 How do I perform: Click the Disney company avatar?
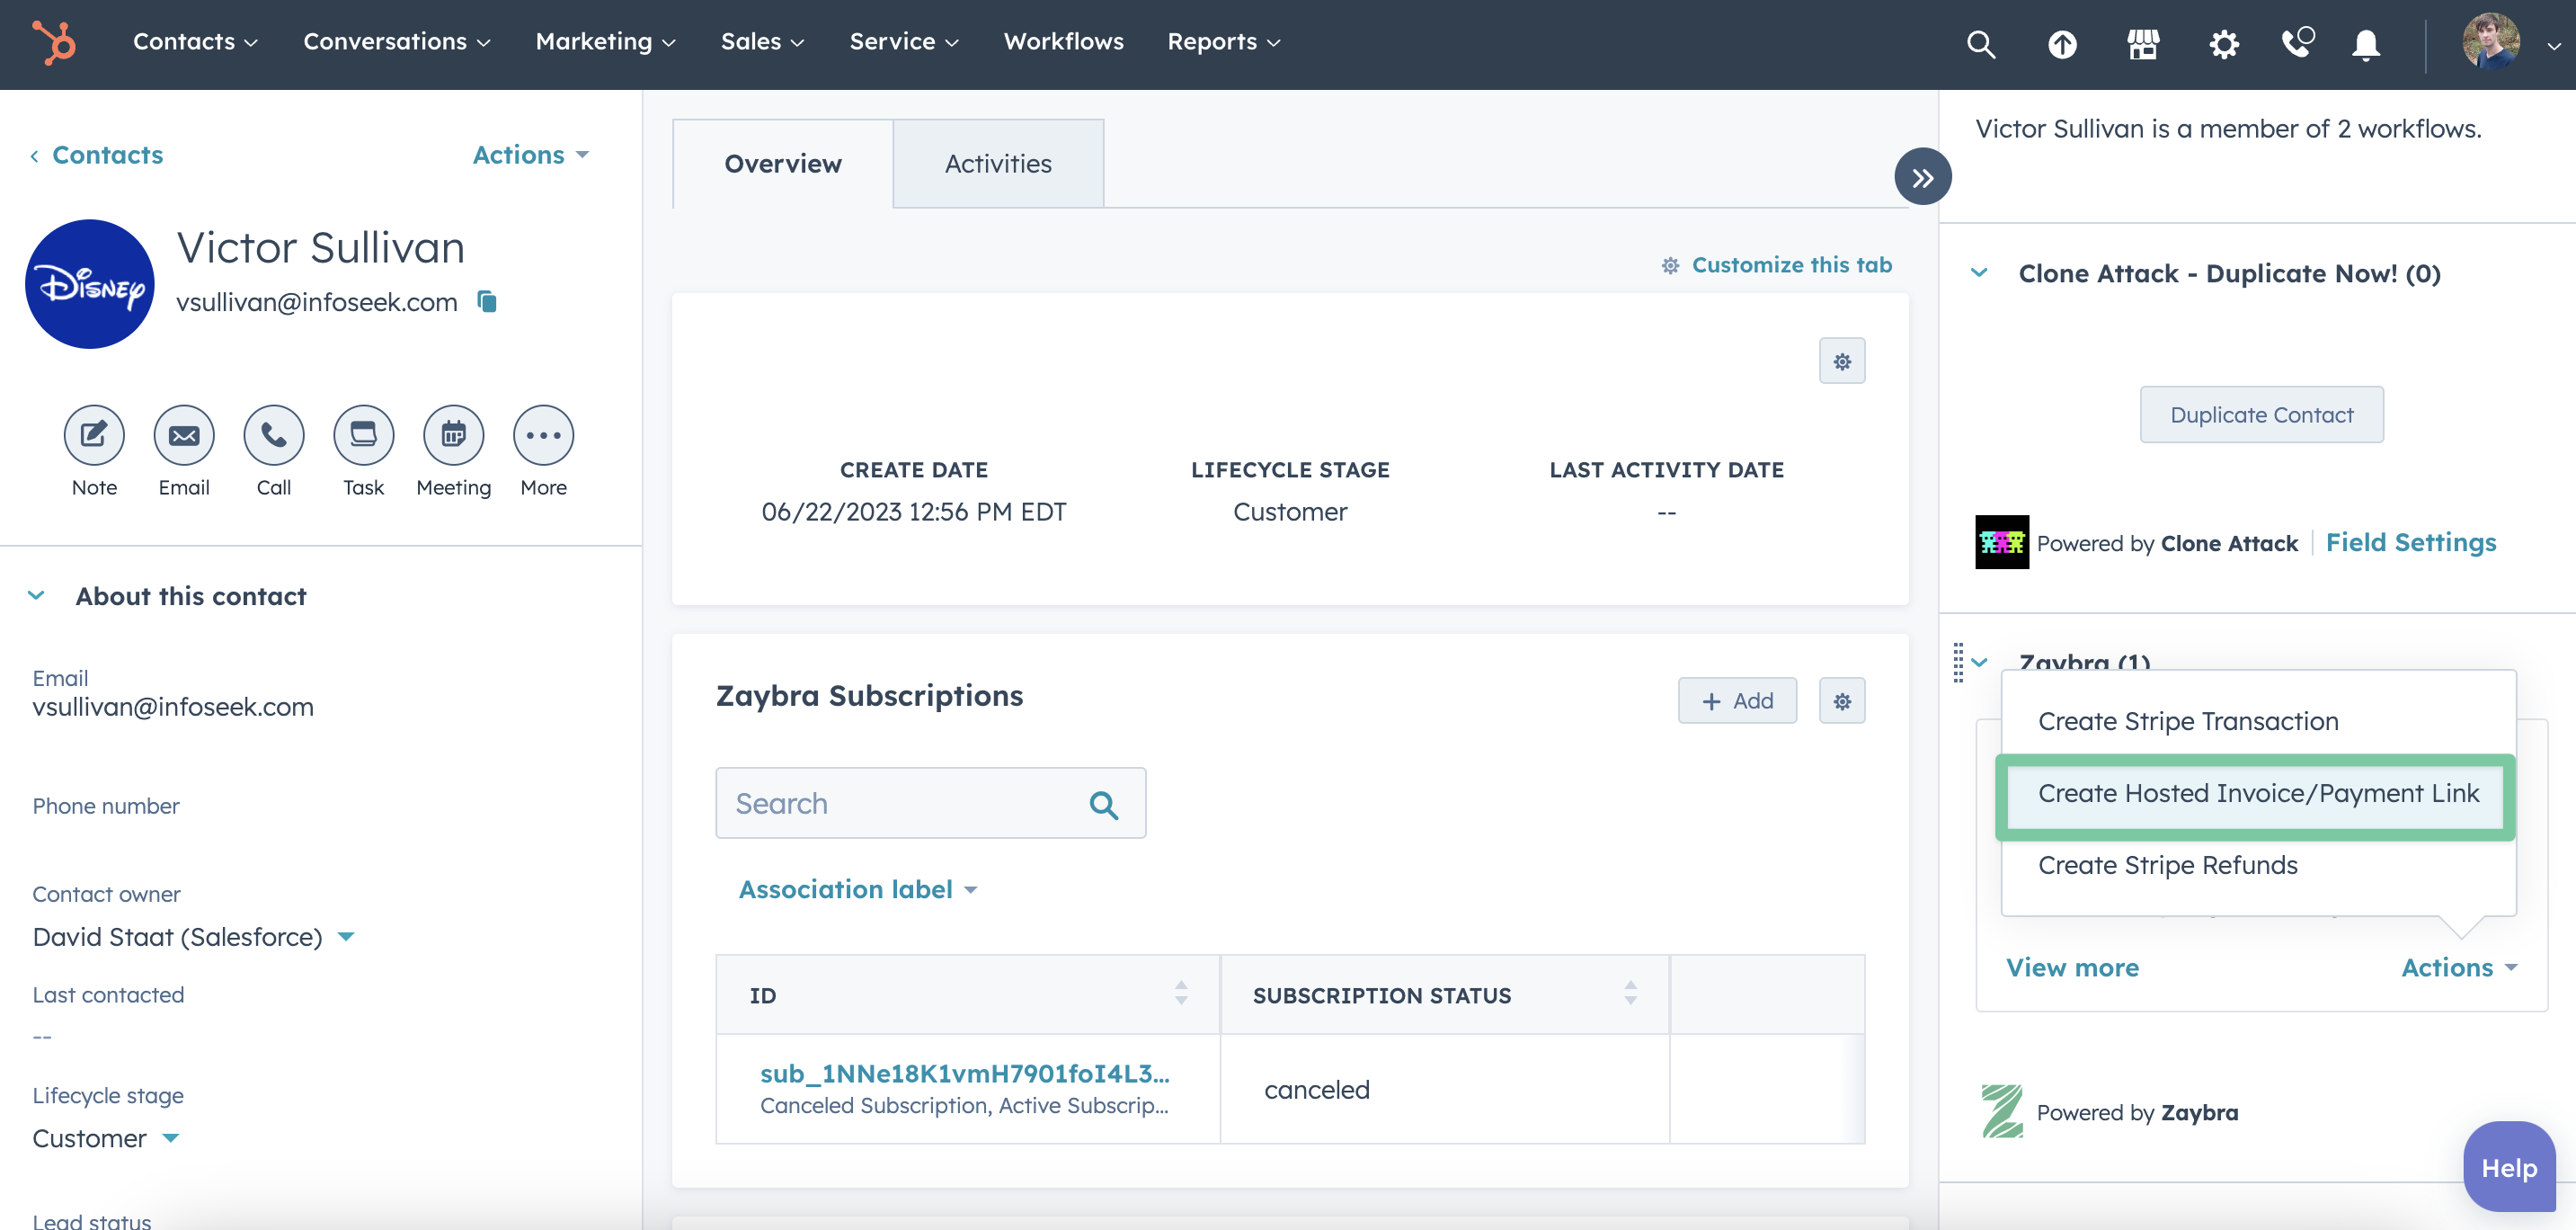(90, 284)
